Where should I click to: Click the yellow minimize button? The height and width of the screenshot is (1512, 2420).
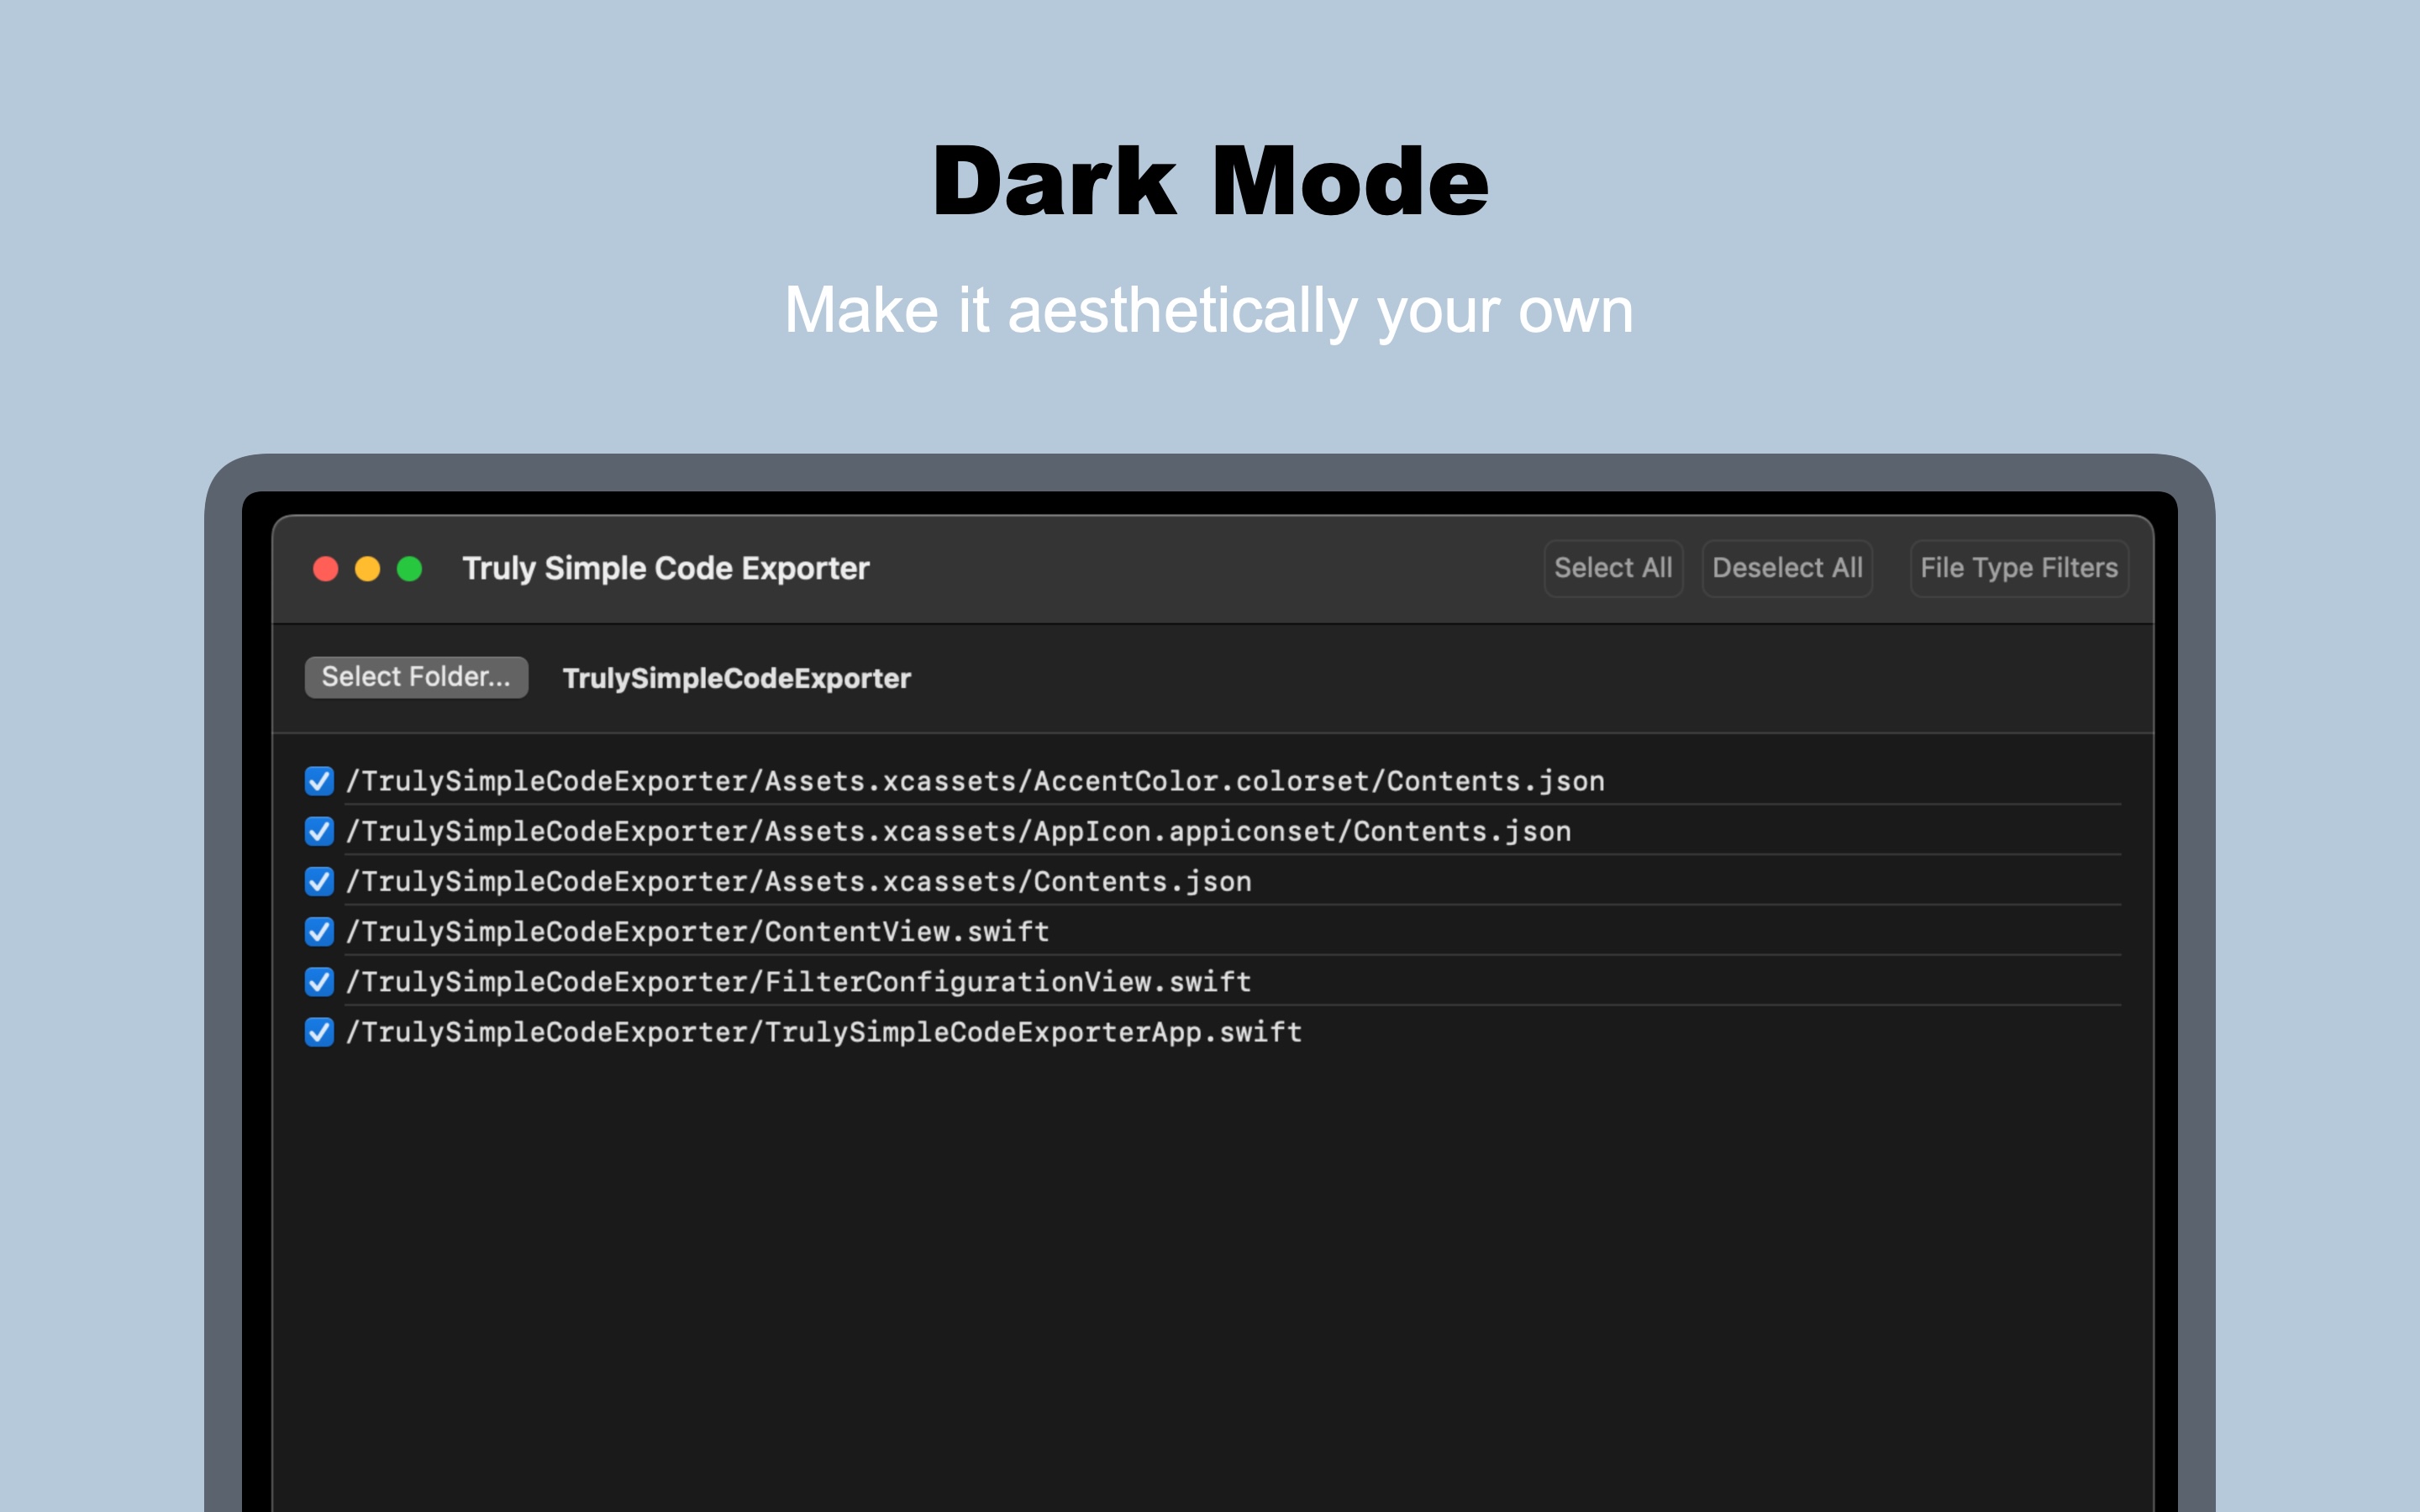pos(368,567)
